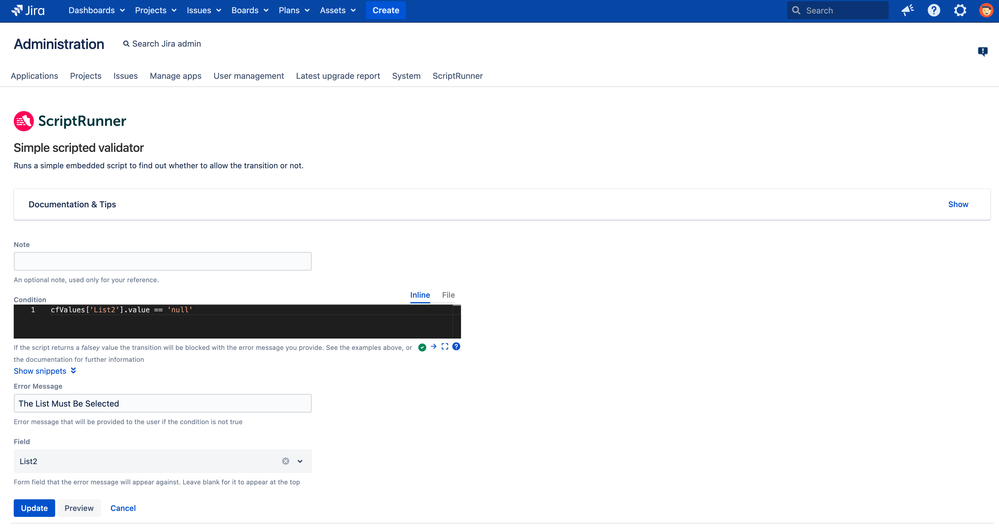Focus the Error Message input field

[x=162, y=403]
